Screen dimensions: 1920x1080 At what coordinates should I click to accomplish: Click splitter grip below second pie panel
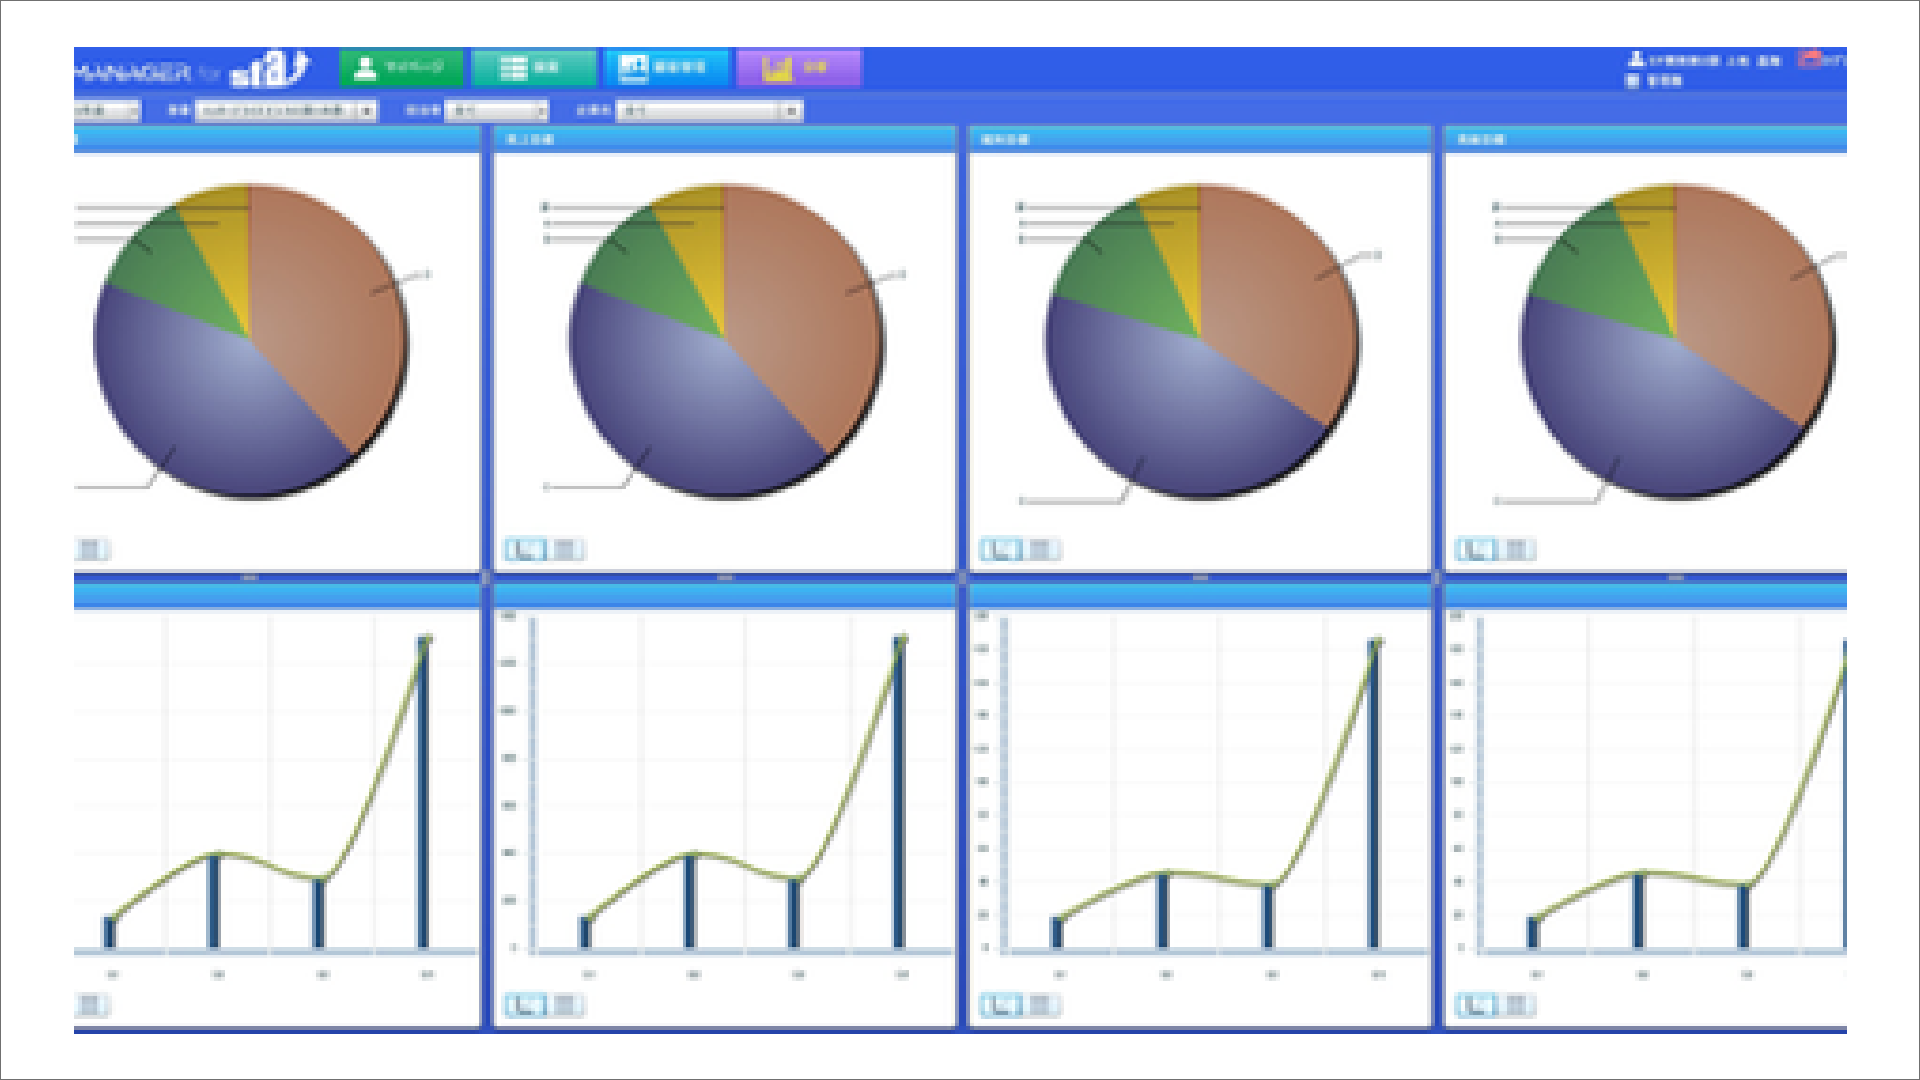click(725, 577)
